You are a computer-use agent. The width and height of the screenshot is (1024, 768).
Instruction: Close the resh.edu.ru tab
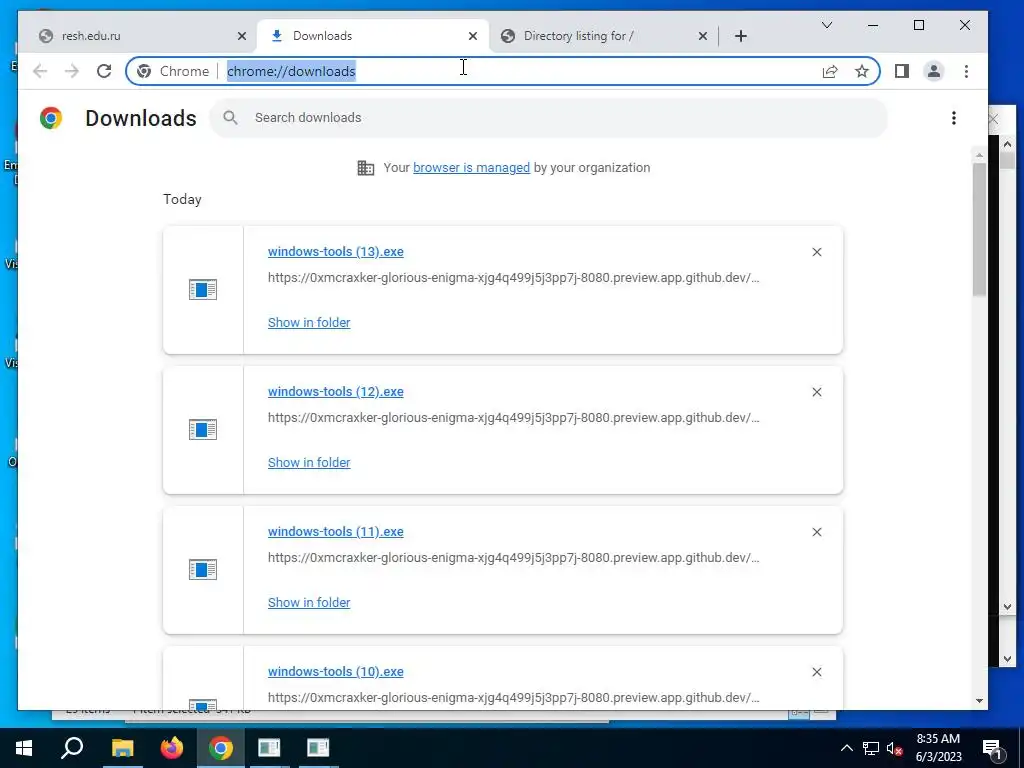tap(242, 36)
